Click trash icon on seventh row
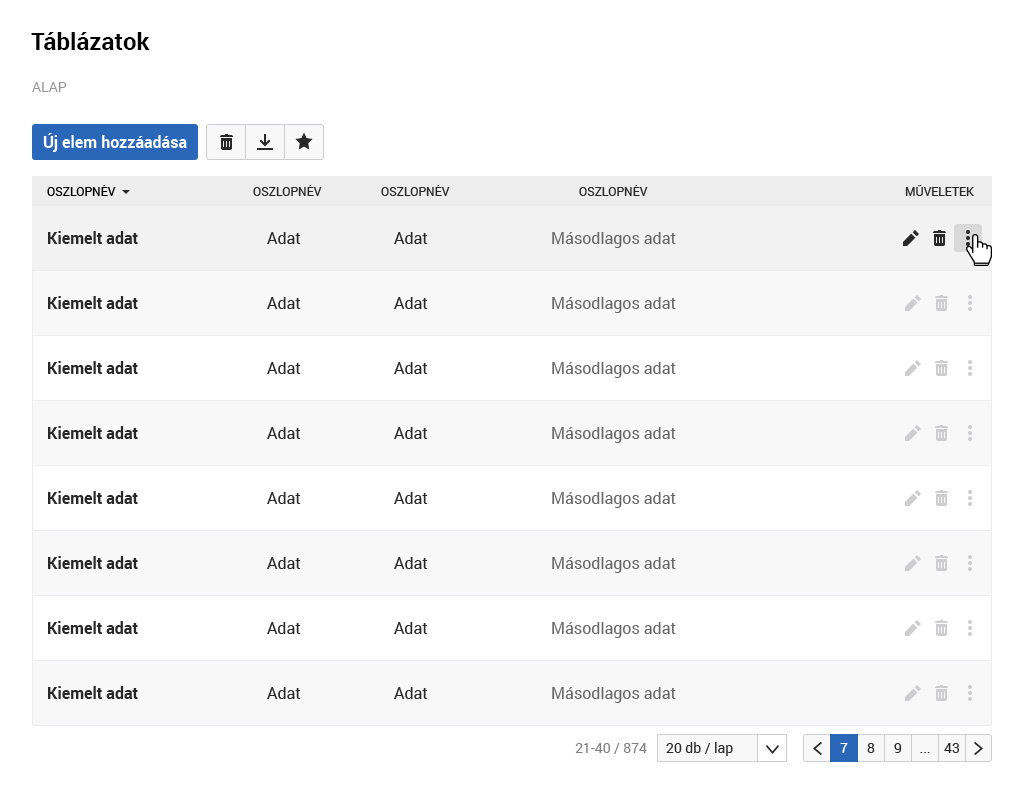The image size is (1024, 794). point(941,628)
